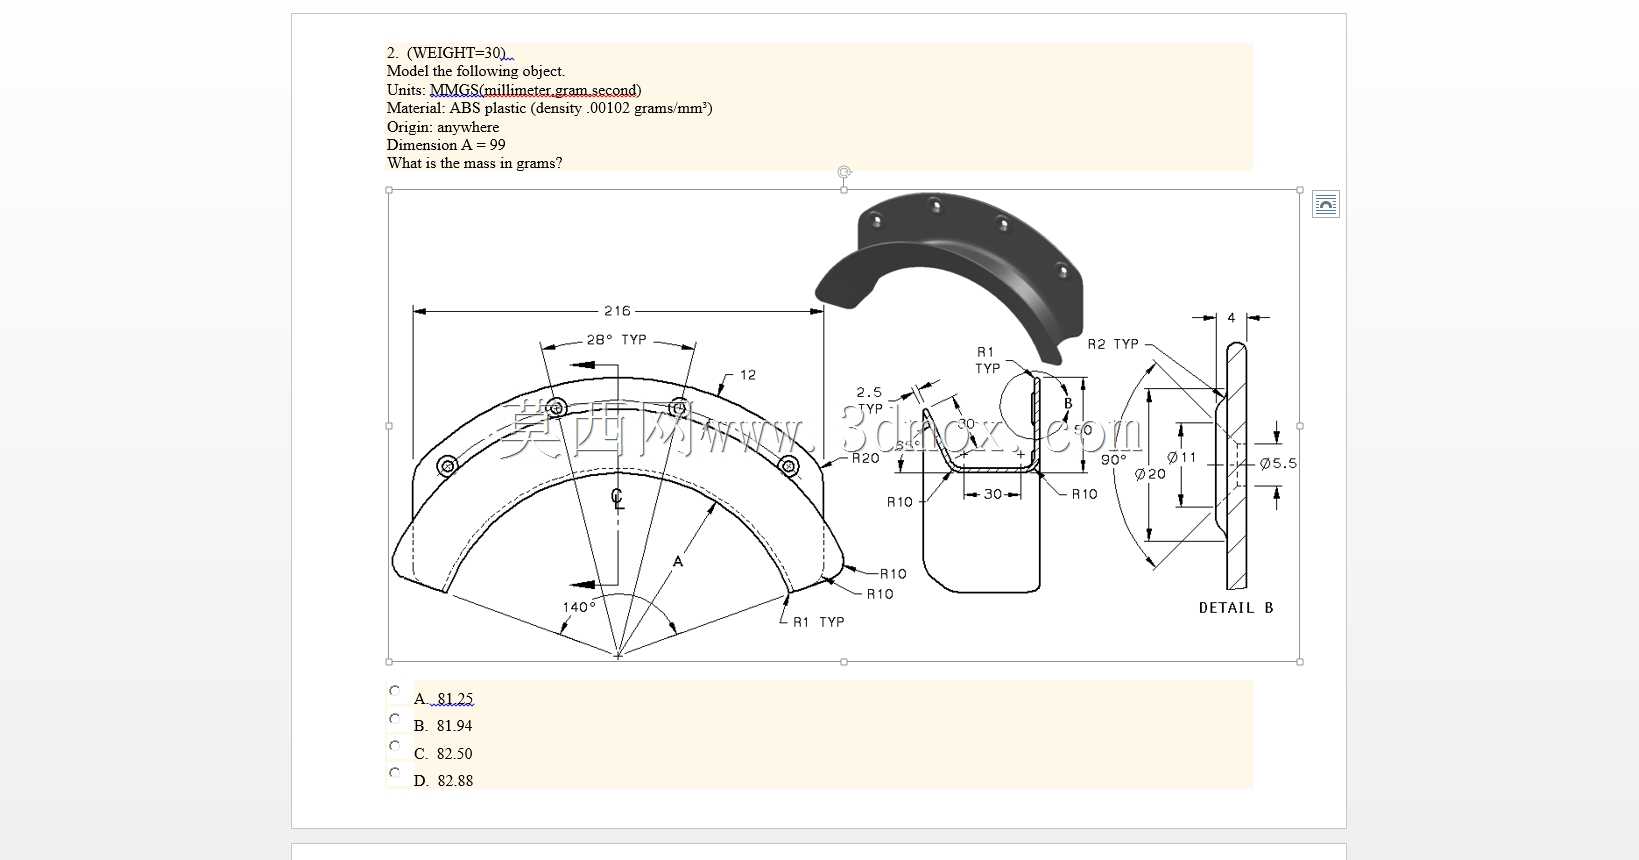Click the "Origin: anywhere" line
This screenshot has height=860, width=1639.
coord(443,127)
